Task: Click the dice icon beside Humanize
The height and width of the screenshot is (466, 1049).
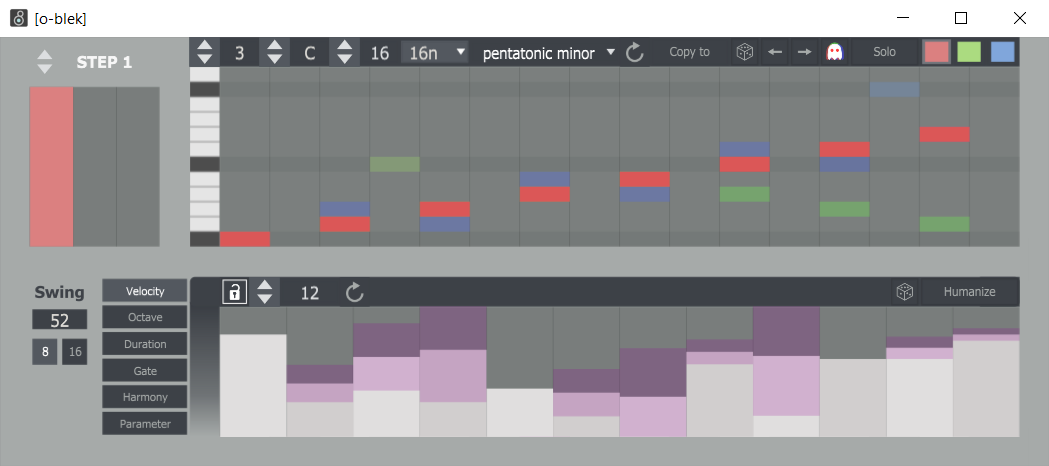Action: click(x=905, y=292)
